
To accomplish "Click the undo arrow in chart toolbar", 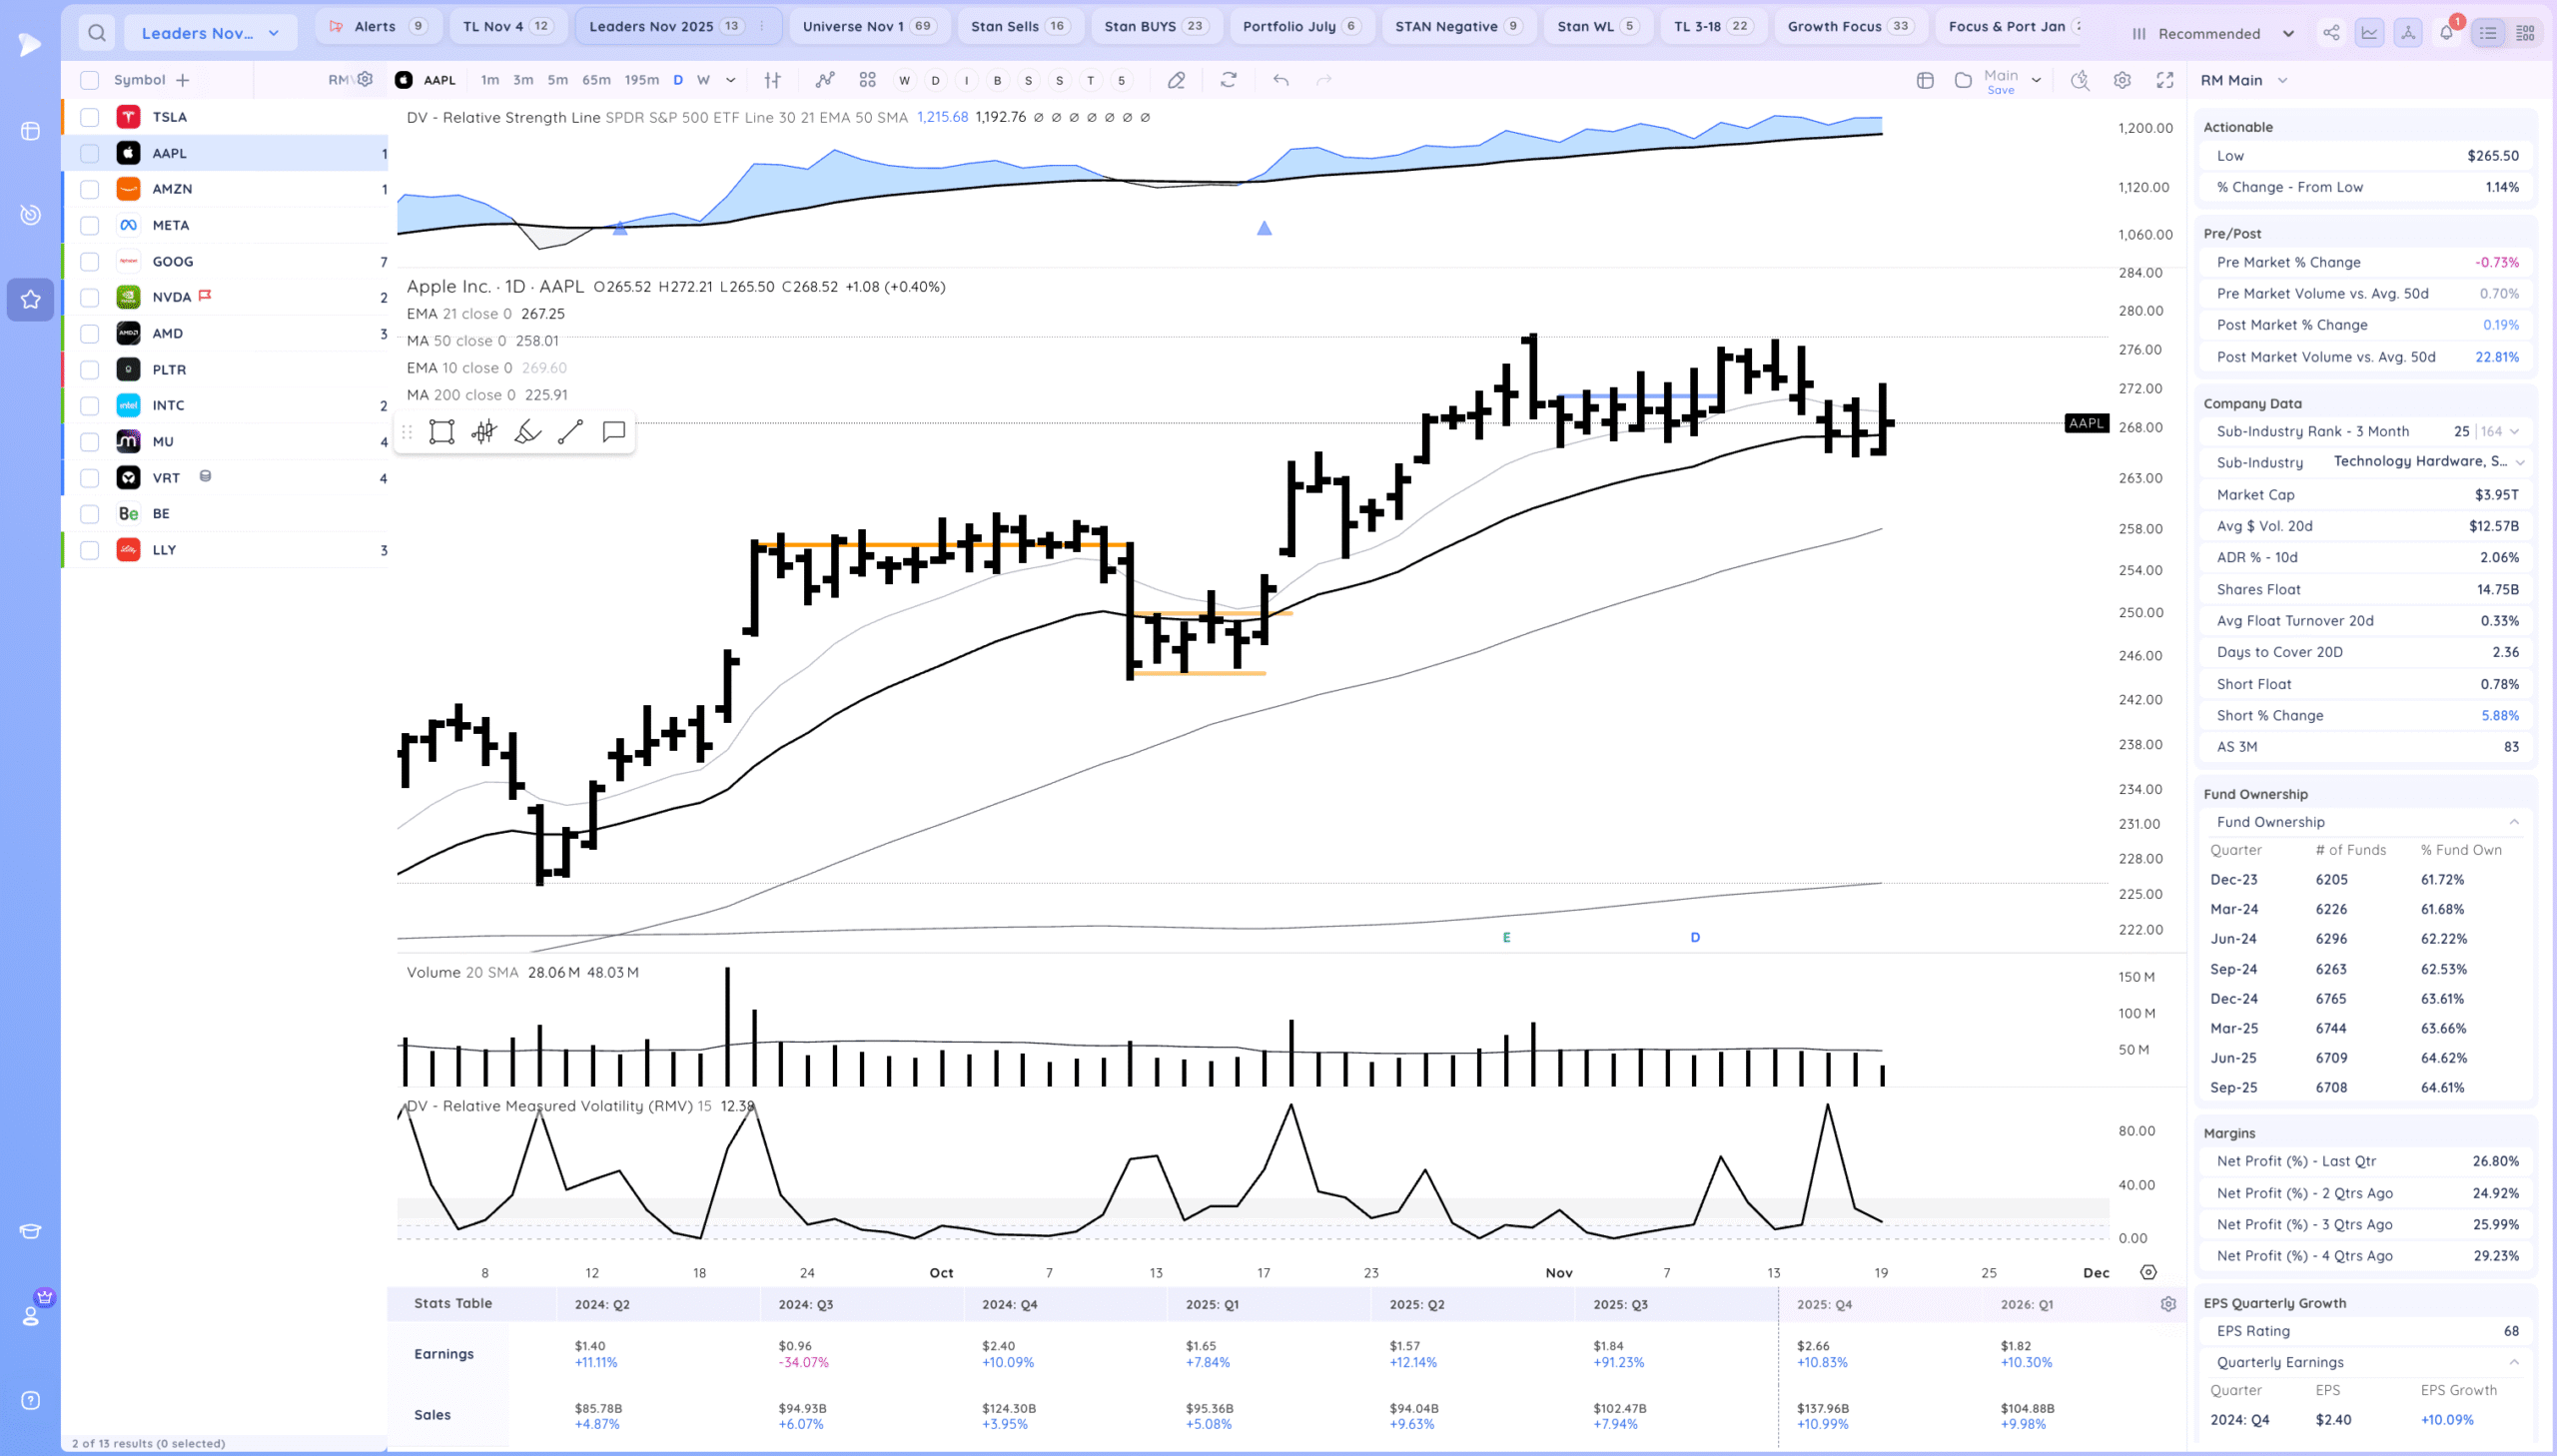I will coord(1280,80).
